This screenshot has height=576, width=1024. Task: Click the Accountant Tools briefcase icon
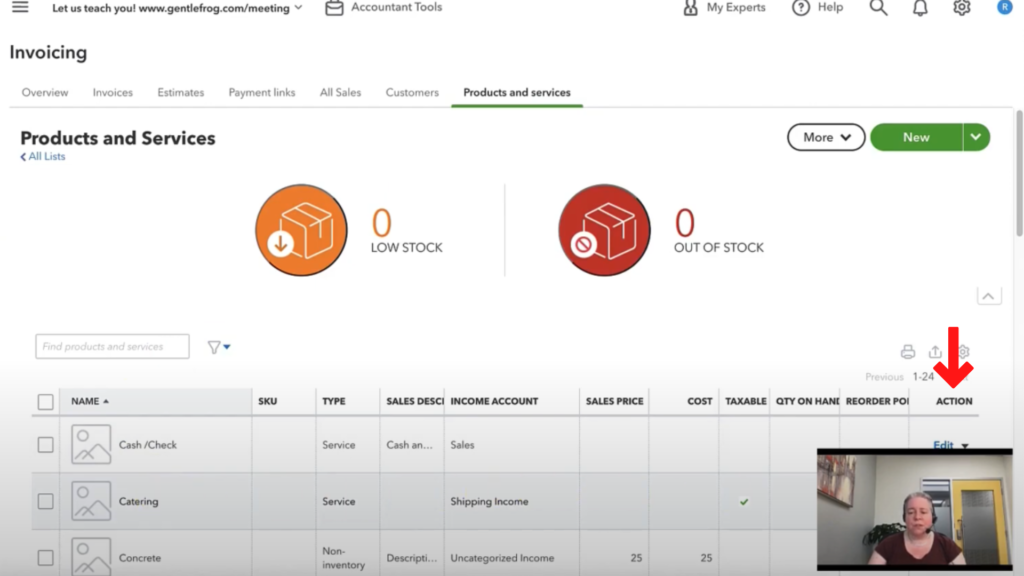334,8
